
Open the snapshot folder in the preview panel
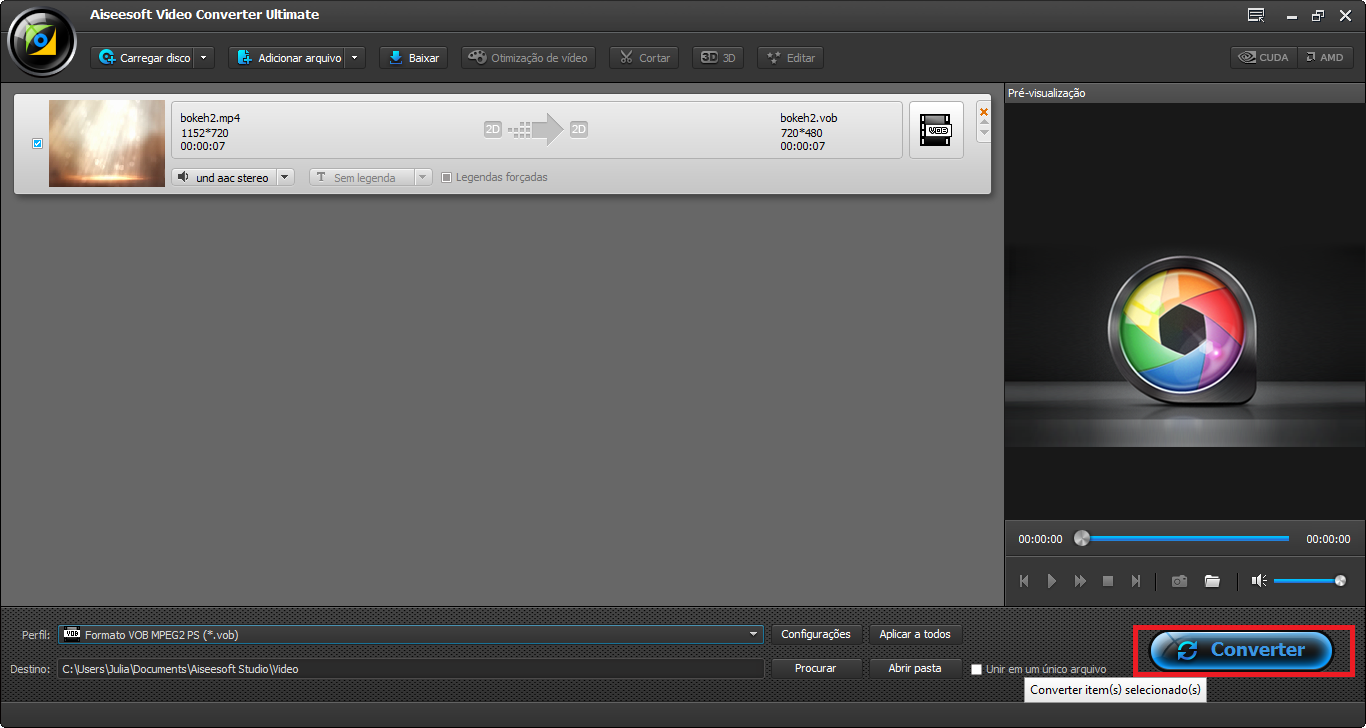pyautogui.click(x=1212, y=580)
